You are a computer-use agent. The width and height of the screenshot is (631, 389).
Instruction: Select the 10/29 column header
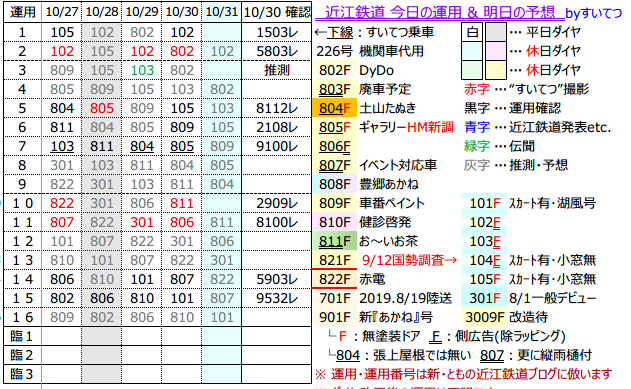142,12
